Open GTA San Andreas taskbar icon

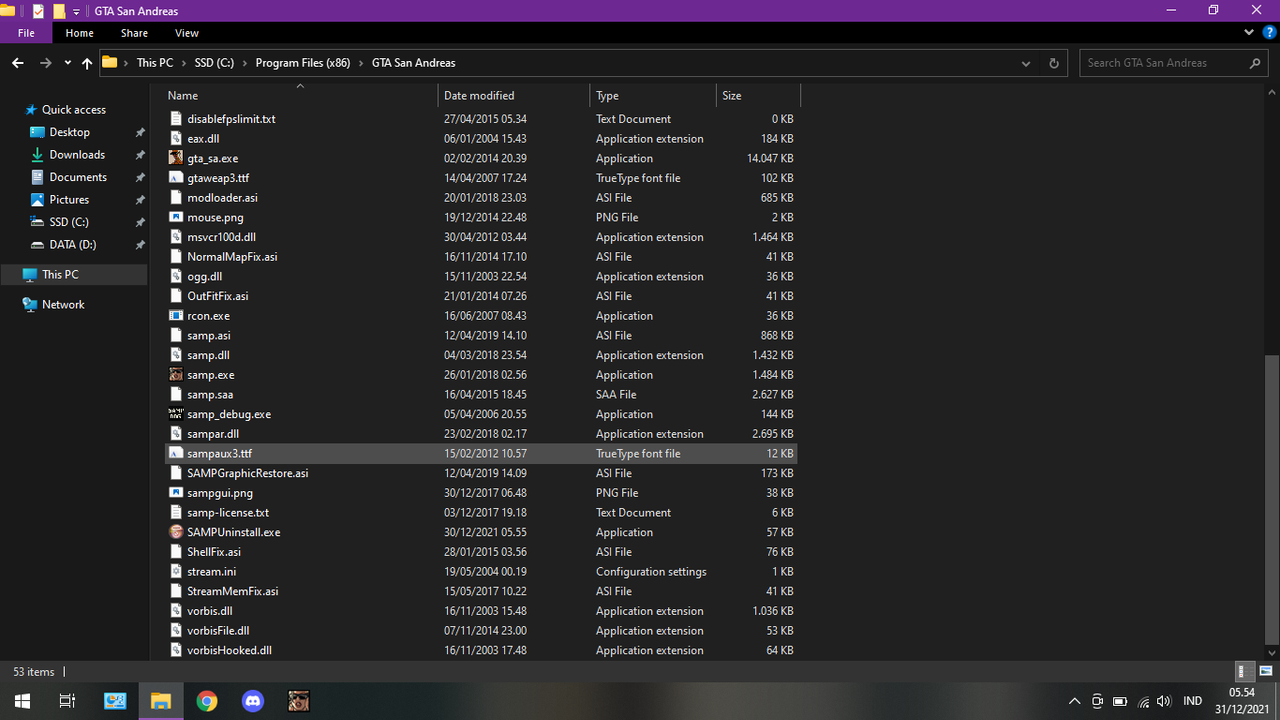coord(299,701)
